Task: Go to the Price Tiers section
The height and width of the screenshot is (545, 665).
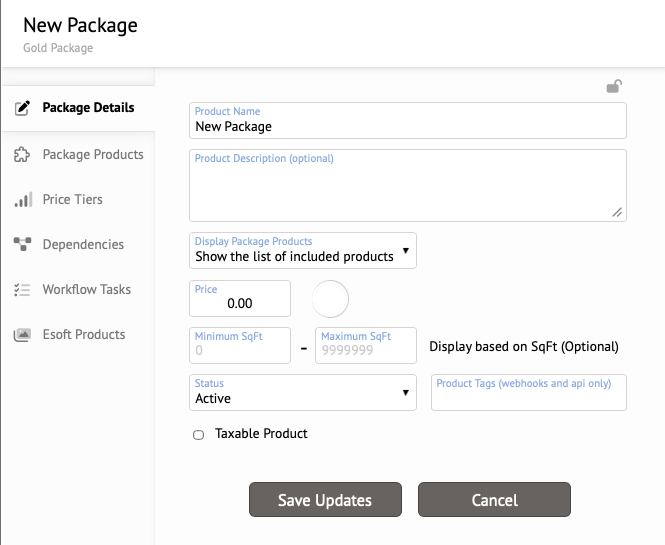Action: click(x=78, y=199)
